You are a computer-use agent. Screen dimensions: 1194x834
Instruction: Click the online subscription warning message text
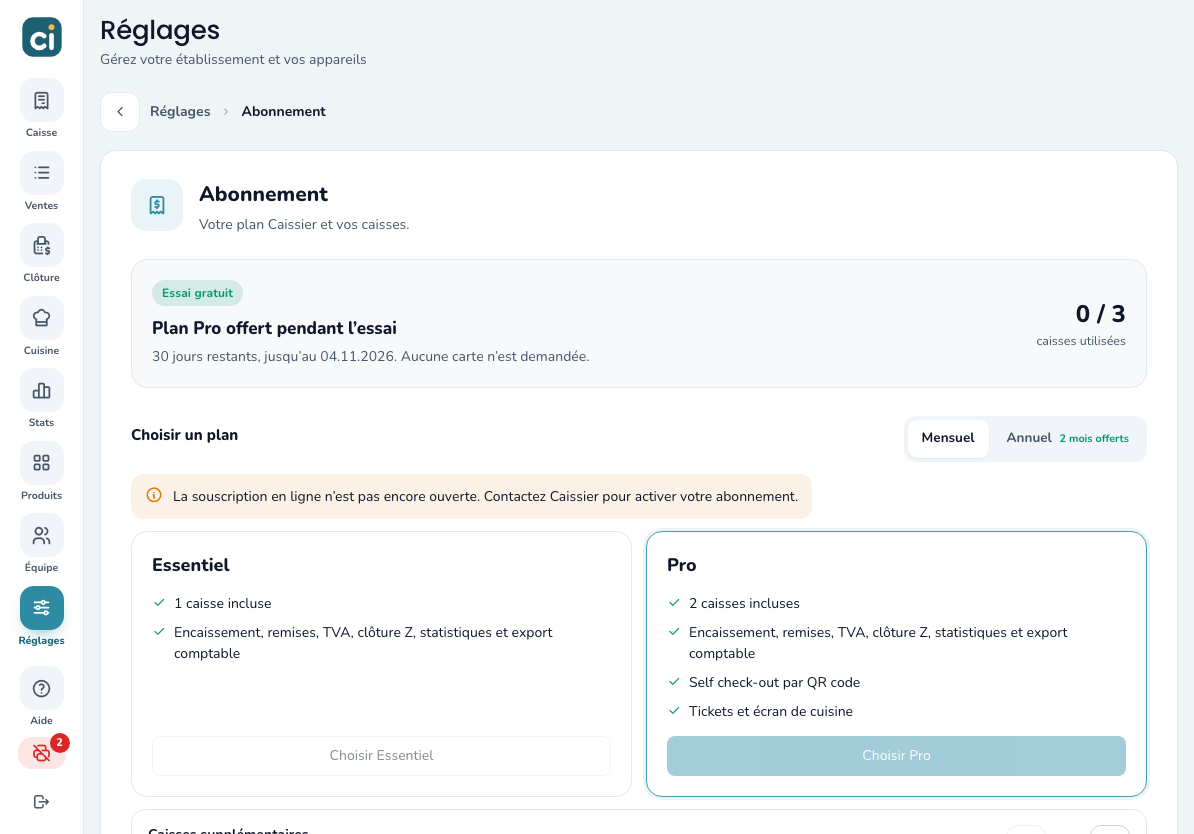click(x=485, y=497)
